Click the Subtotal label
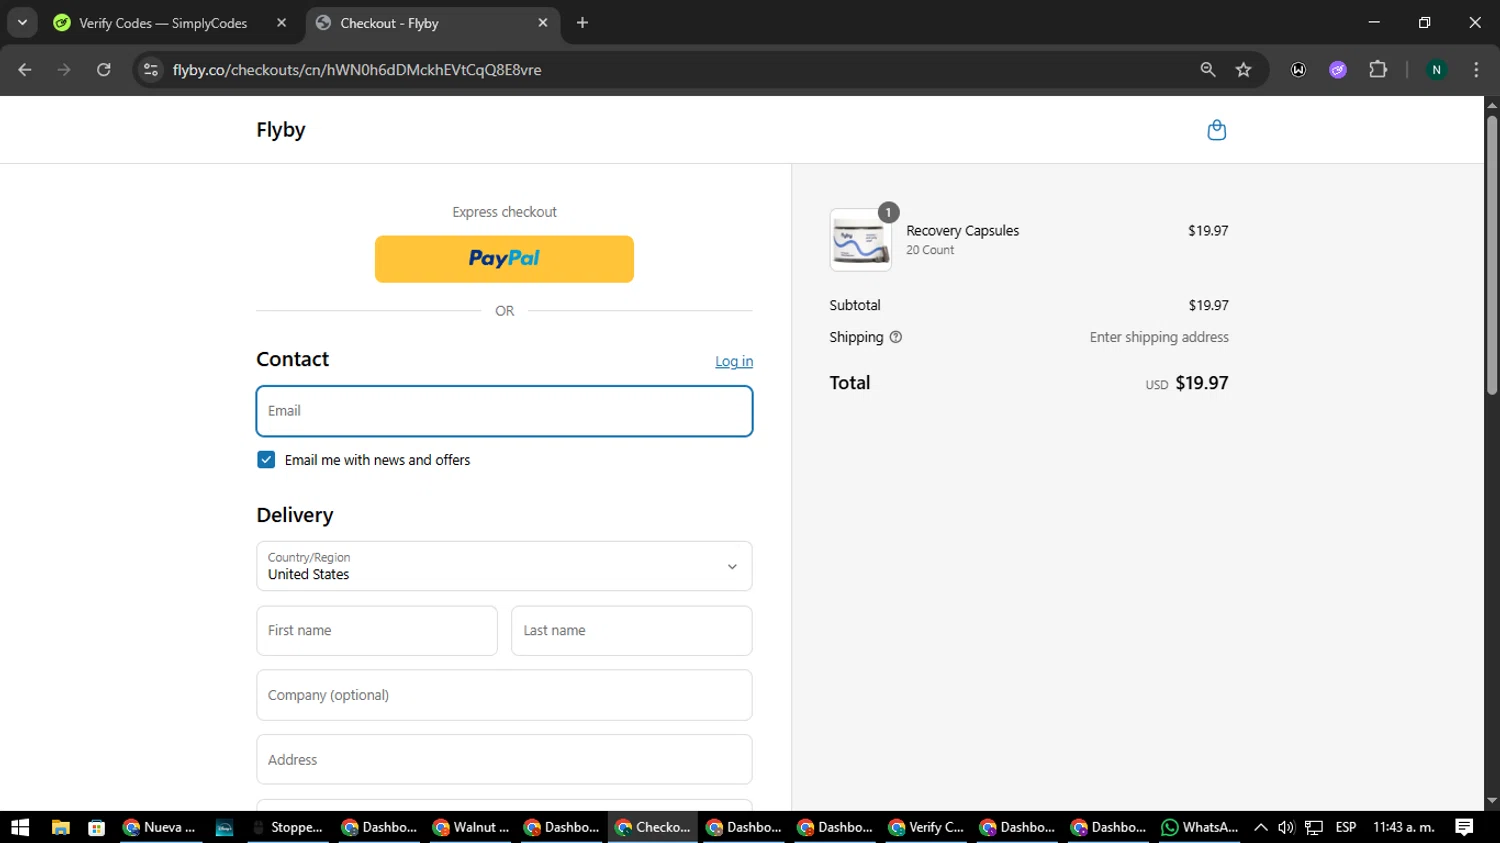Viewport: 1500px width, 843px height. tap(855, 305)
